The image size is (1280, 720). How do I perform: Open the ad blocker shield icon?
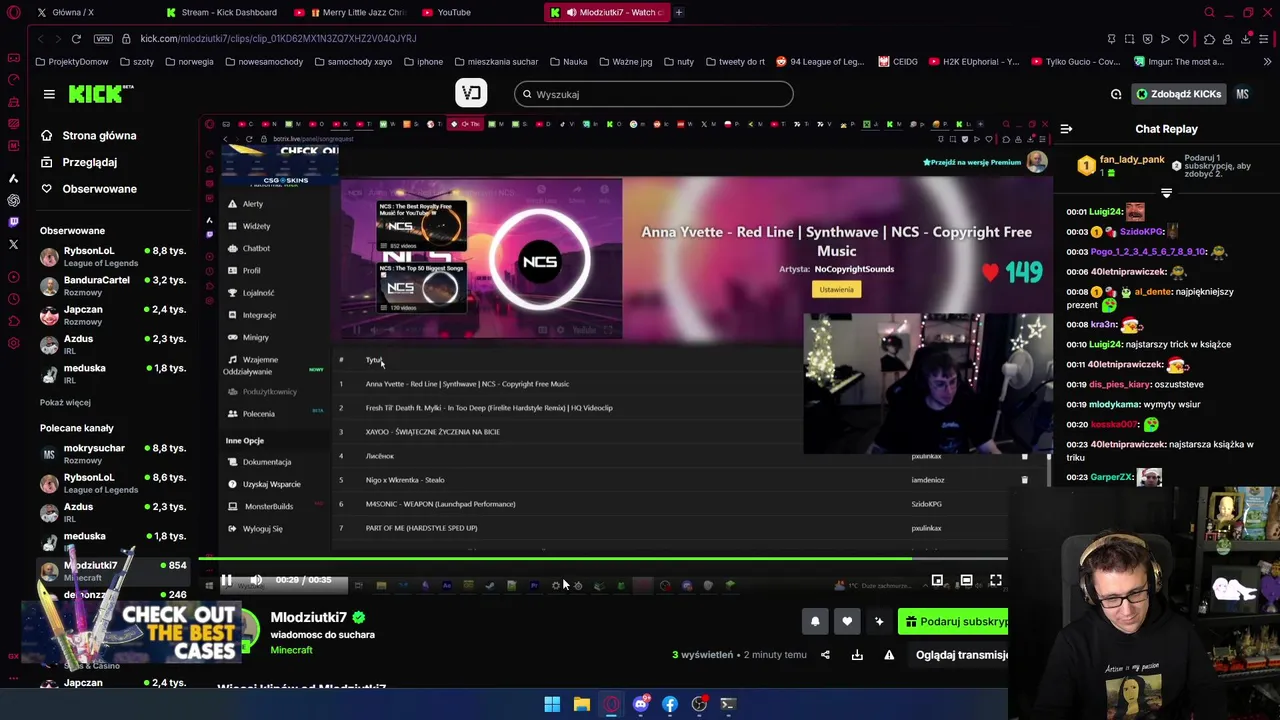[x=1147, y=39]
